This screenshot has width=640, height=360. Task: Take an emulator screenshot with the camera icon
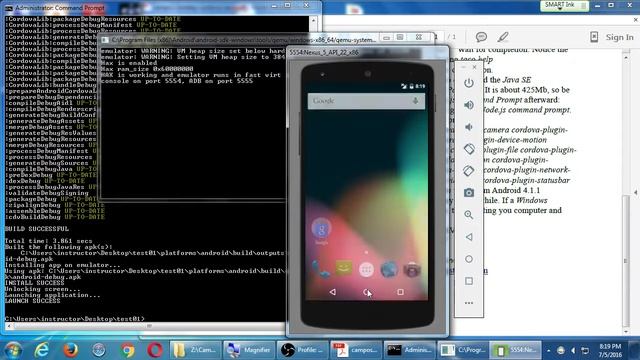point(469,193)
